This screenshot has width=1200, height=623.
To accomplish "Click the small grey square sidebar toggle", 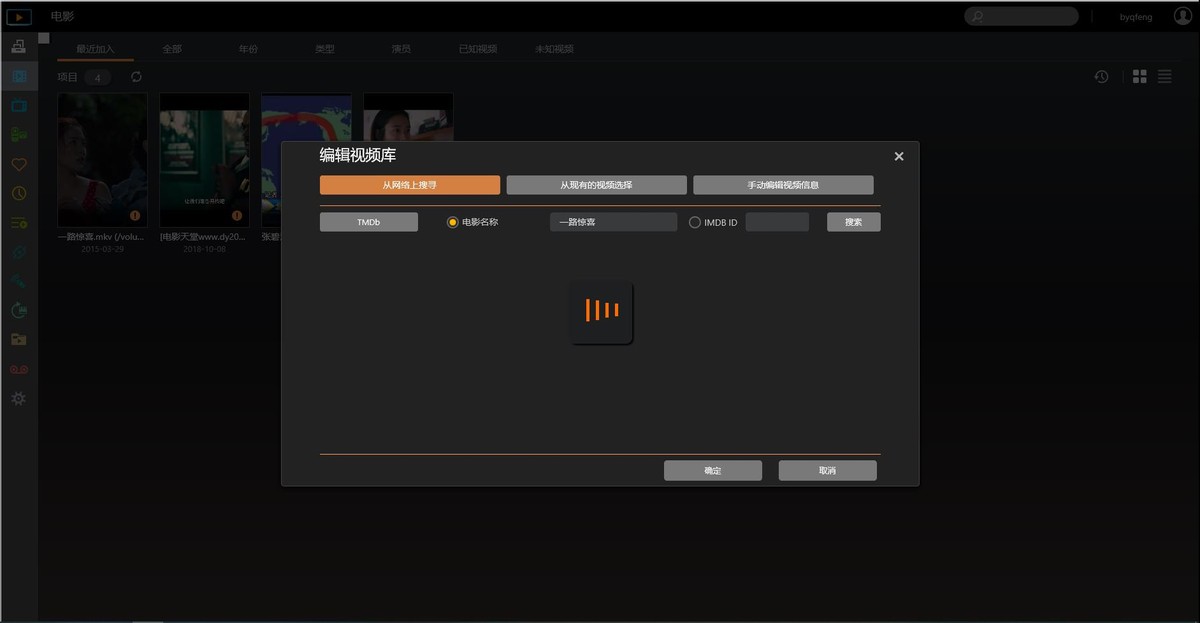I will click(44, 38).
